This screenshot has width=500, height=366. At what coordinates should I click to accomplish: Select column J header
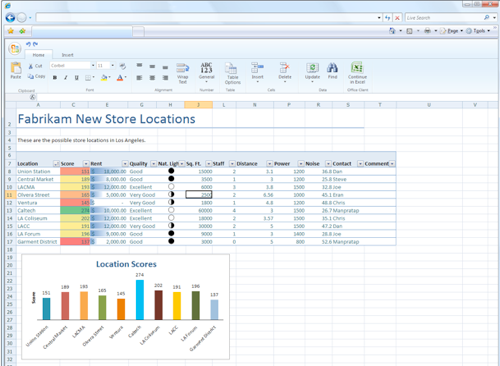pyautogui.click(x=198, y=105)
